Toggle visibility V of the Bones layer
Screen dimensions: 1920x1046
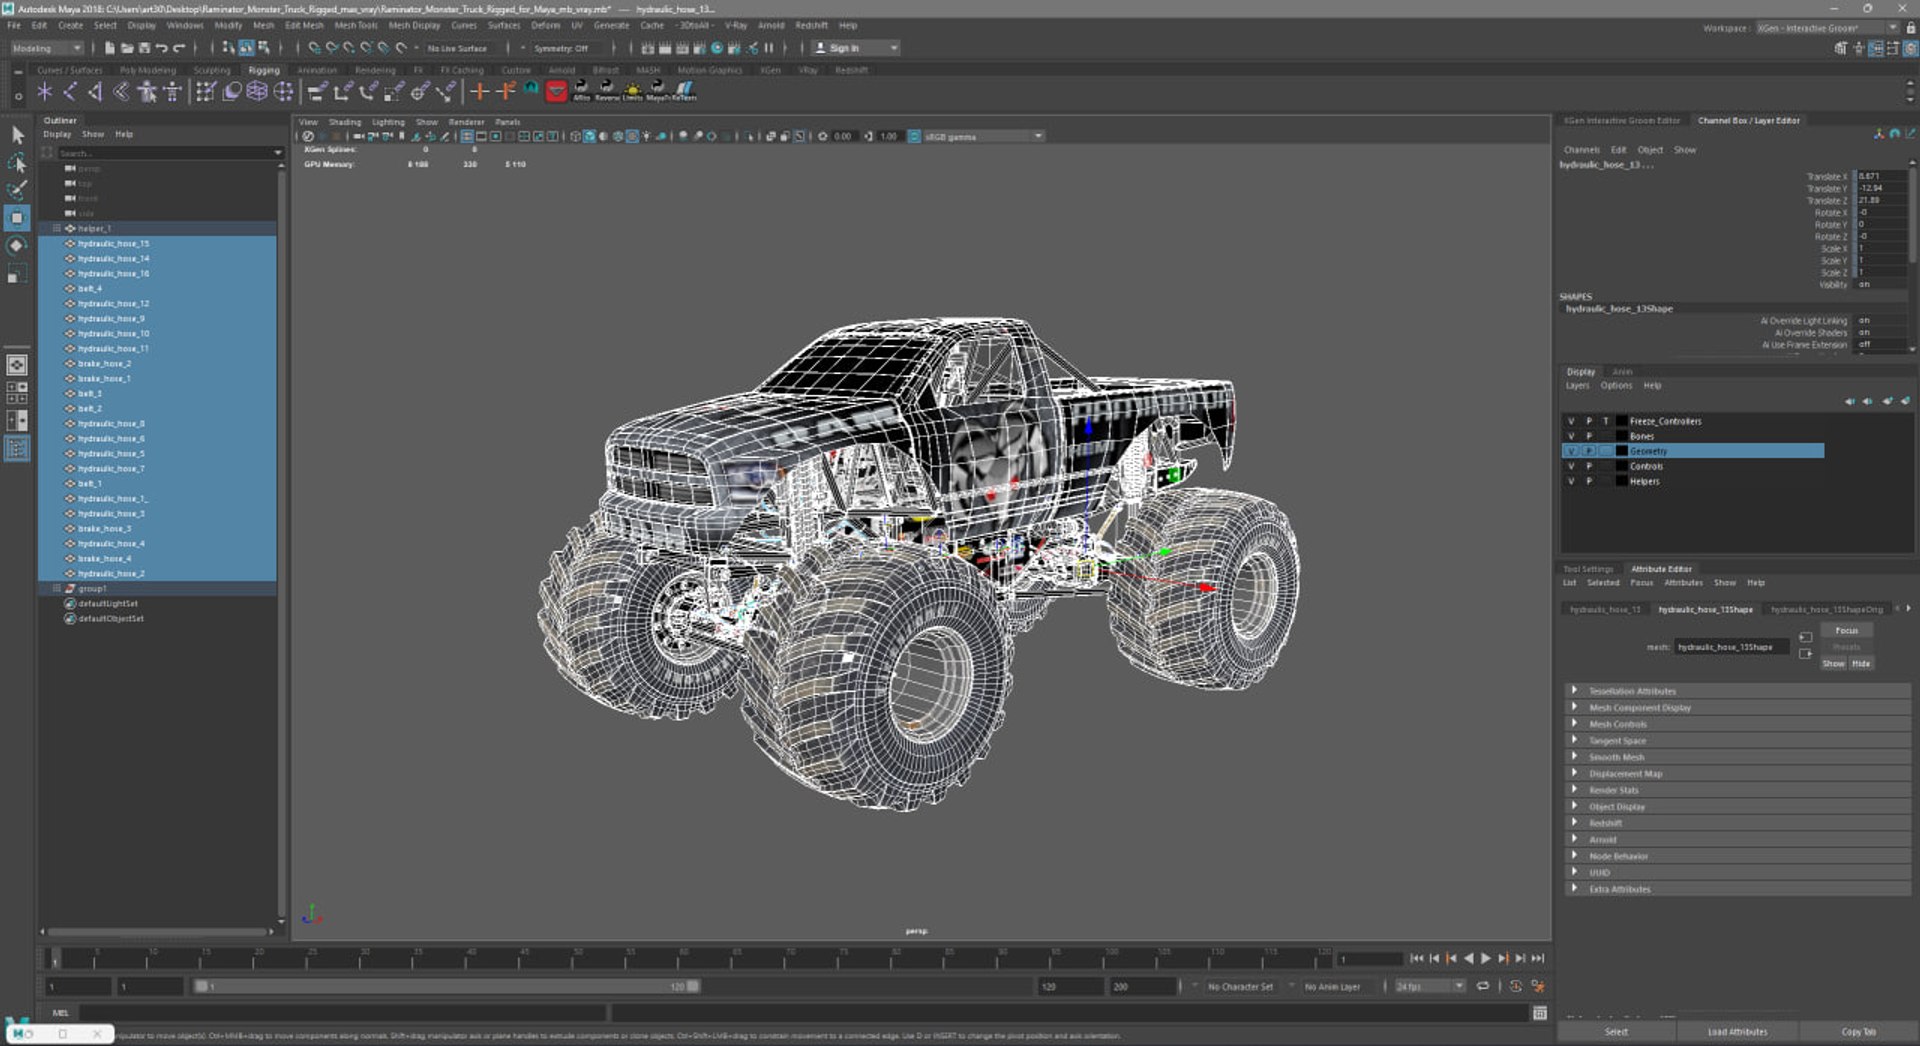tap(1571, 436)
